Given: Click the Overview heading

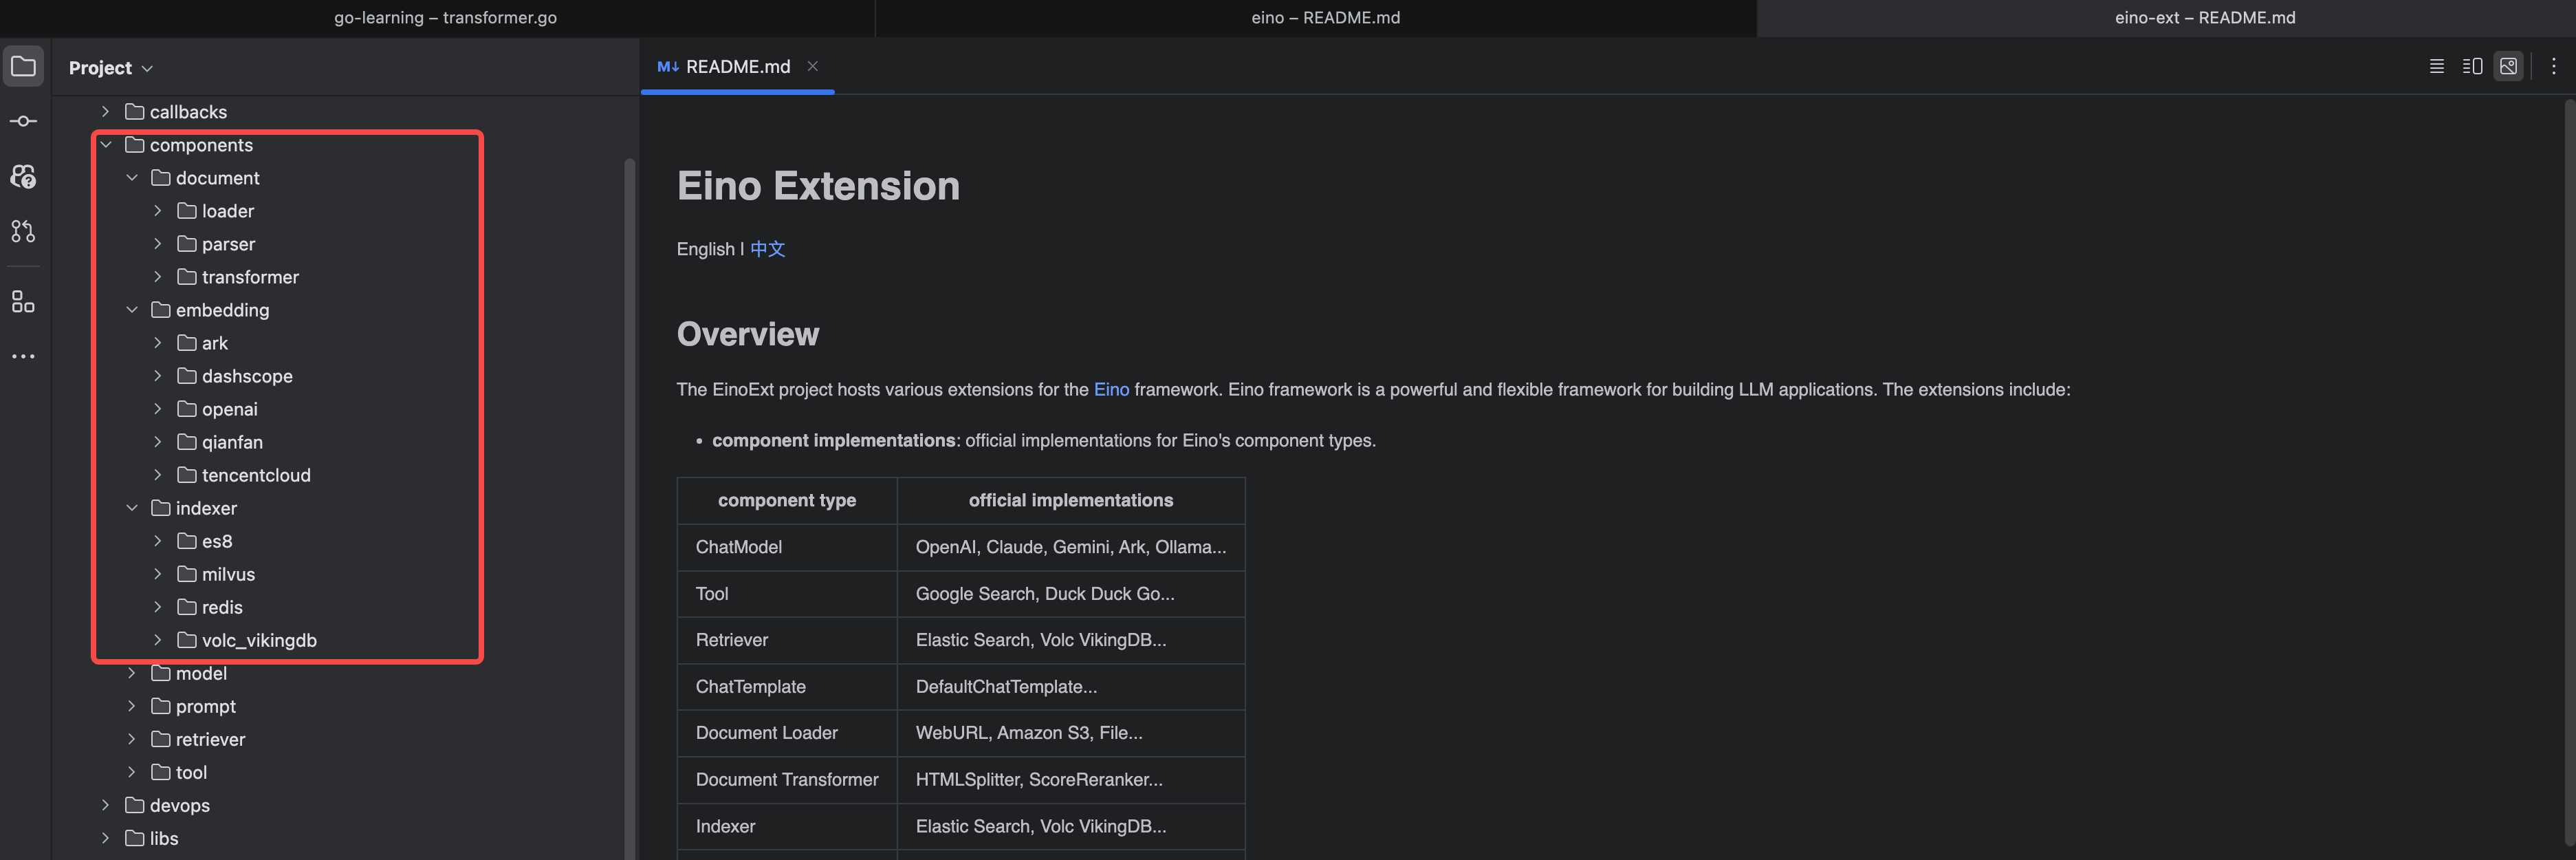Looking at the screenshot, I should 748,334.
